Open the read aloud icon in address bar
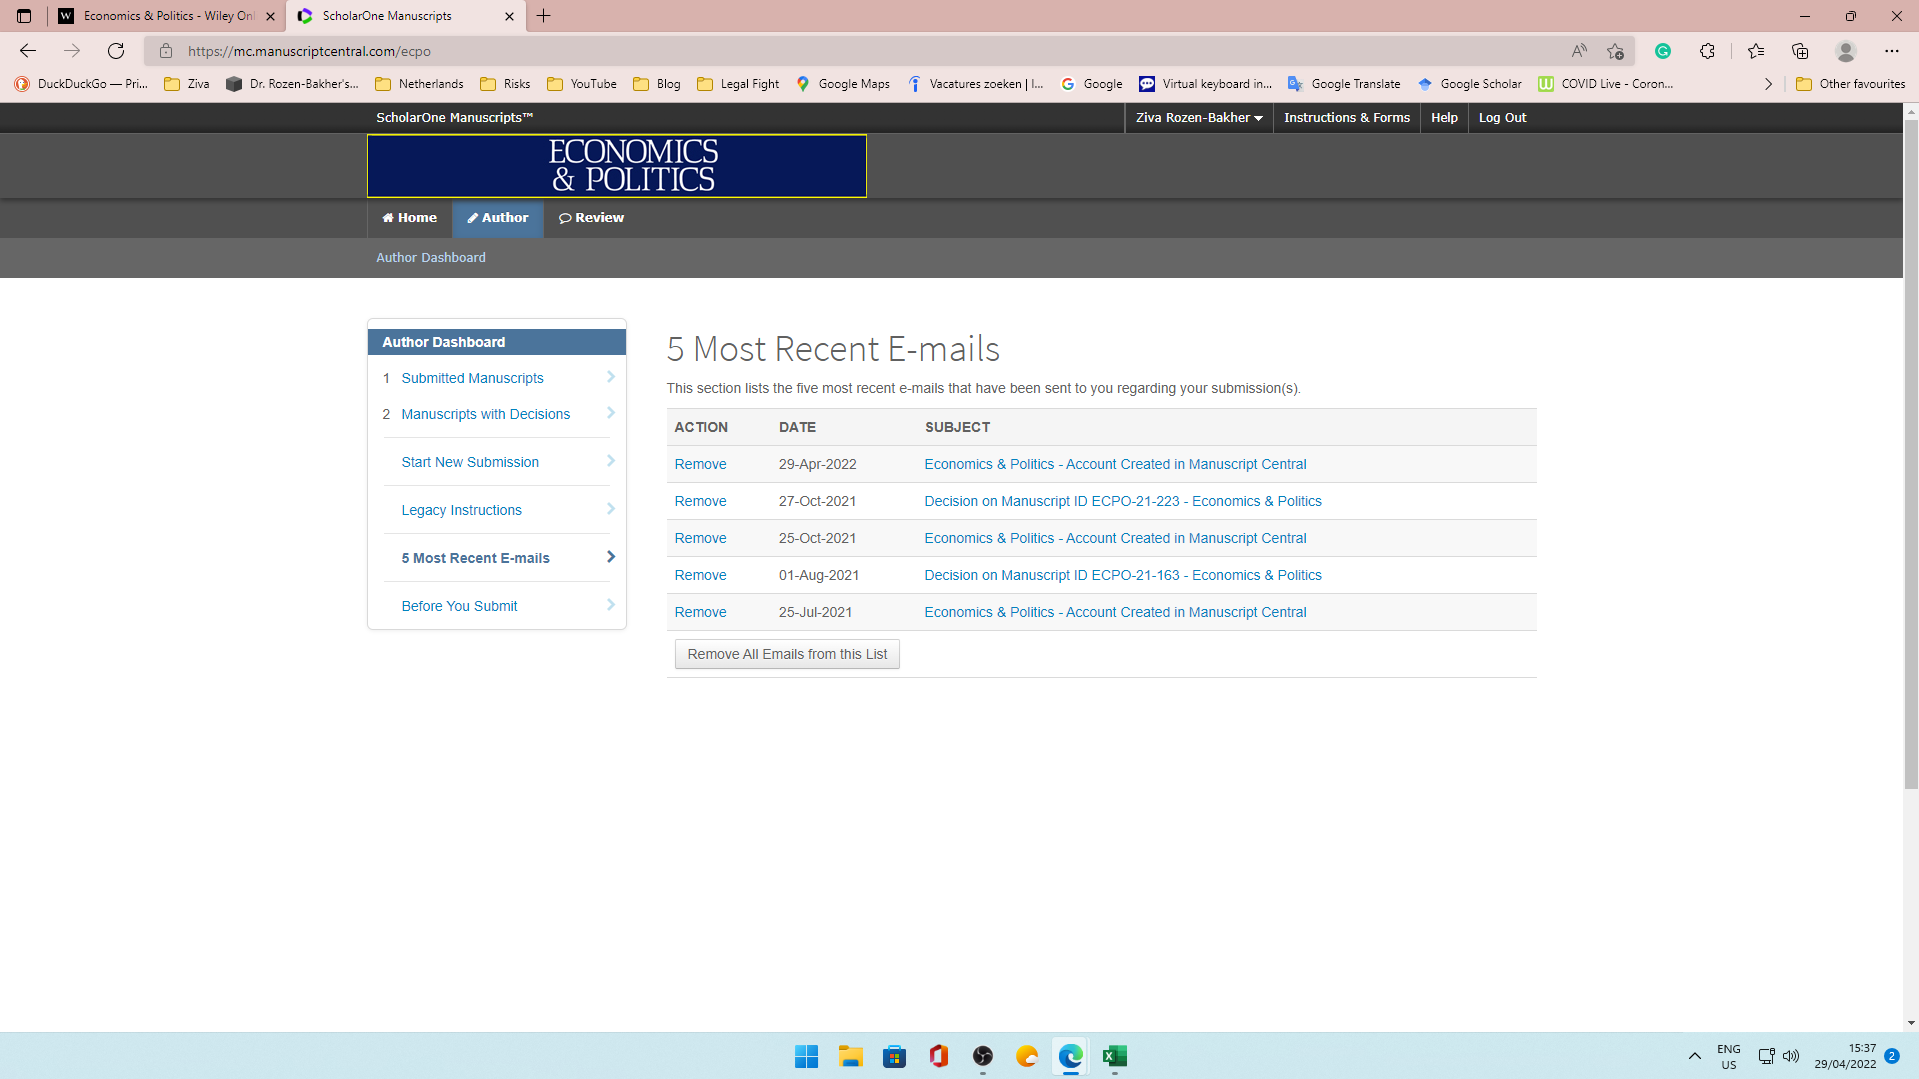 coord(1579,51)
